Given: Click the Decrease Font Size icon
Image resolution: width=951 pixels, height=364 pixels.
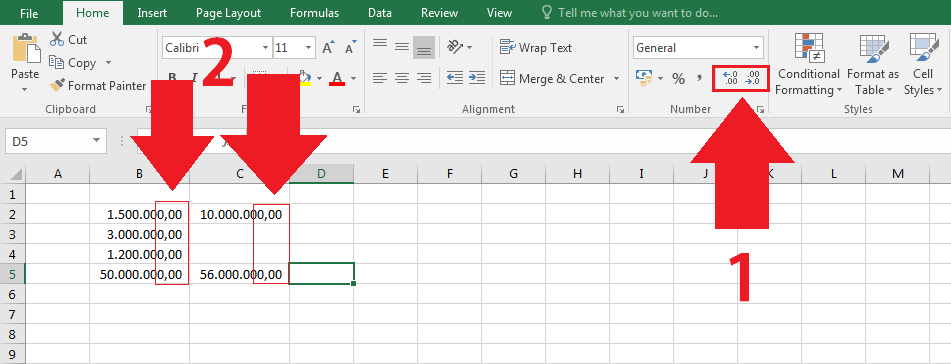Looking at the screenshot, I should point(351,48).
